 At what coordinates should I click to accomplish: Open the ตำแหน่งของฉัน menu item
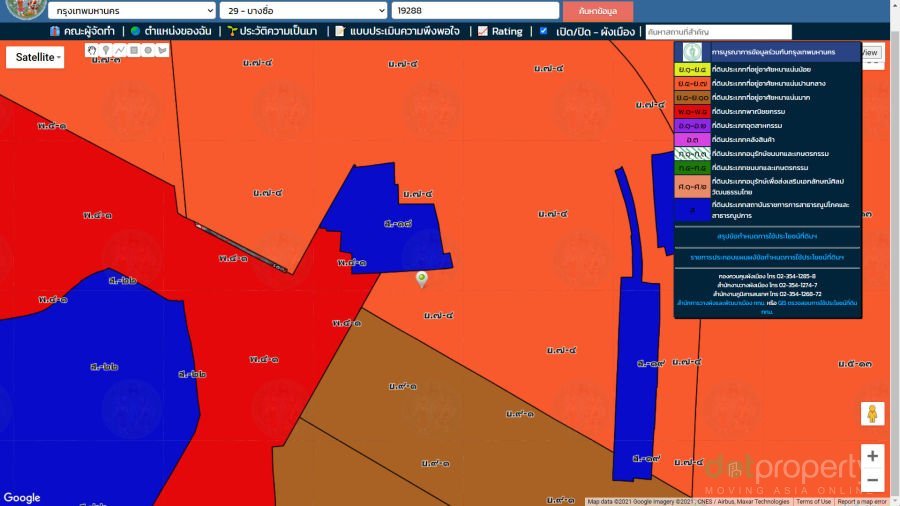170,31
